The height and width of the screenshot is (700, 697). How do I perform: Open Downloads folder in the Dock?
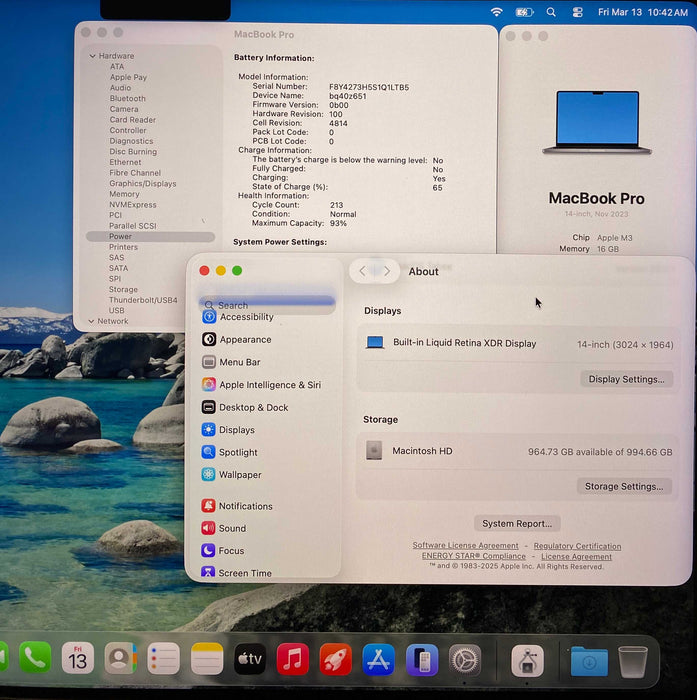pyautogui.click(x=589, y=660)
